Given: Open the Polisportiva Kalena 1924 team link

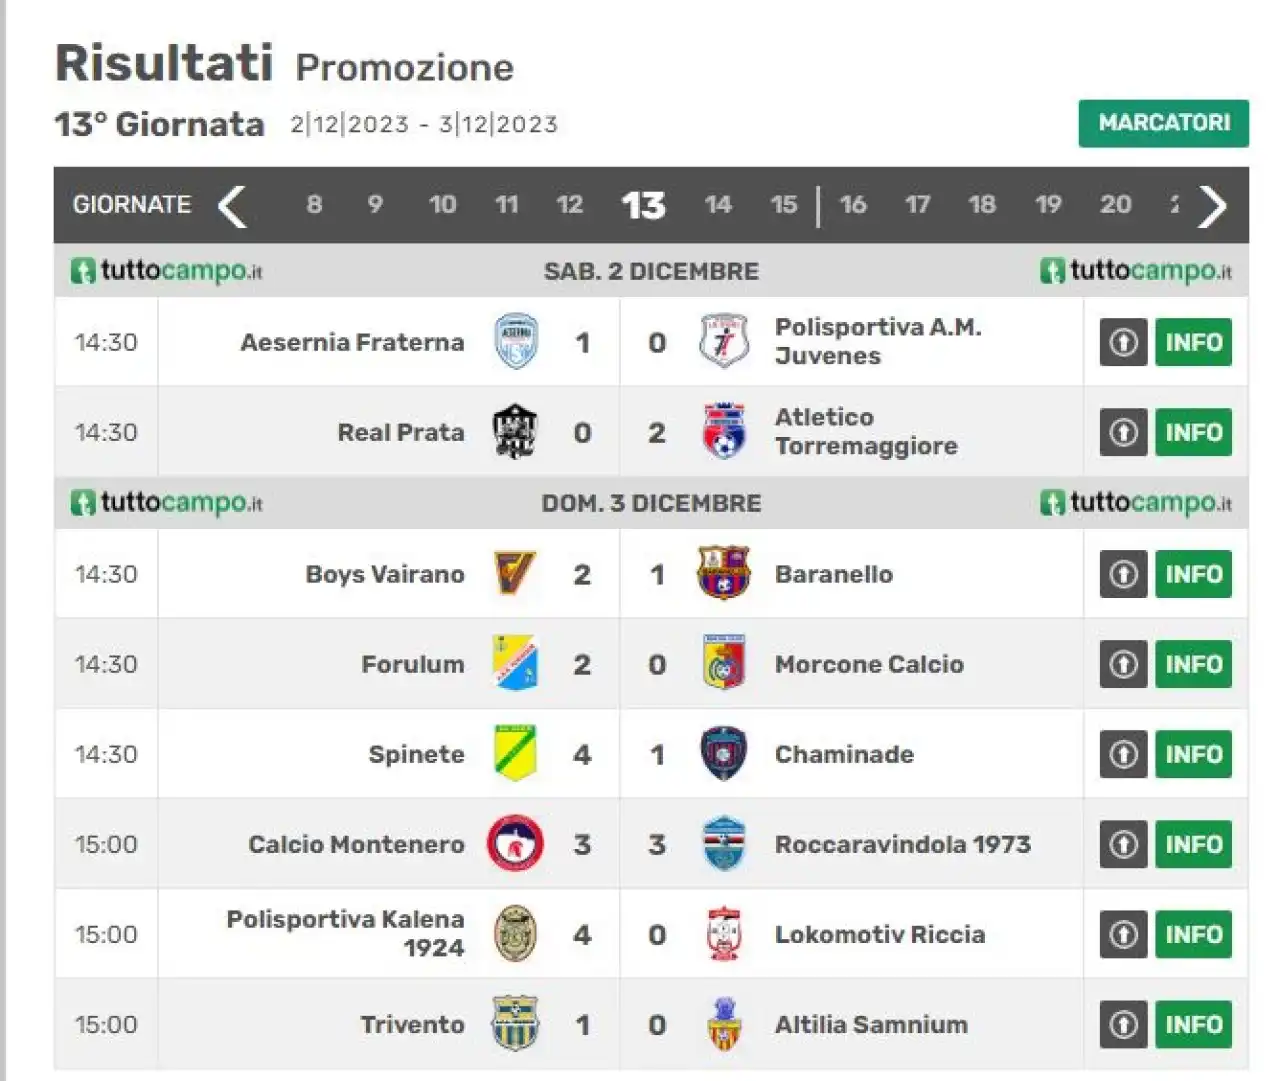Looking at the screenshot, I should 346,933.
